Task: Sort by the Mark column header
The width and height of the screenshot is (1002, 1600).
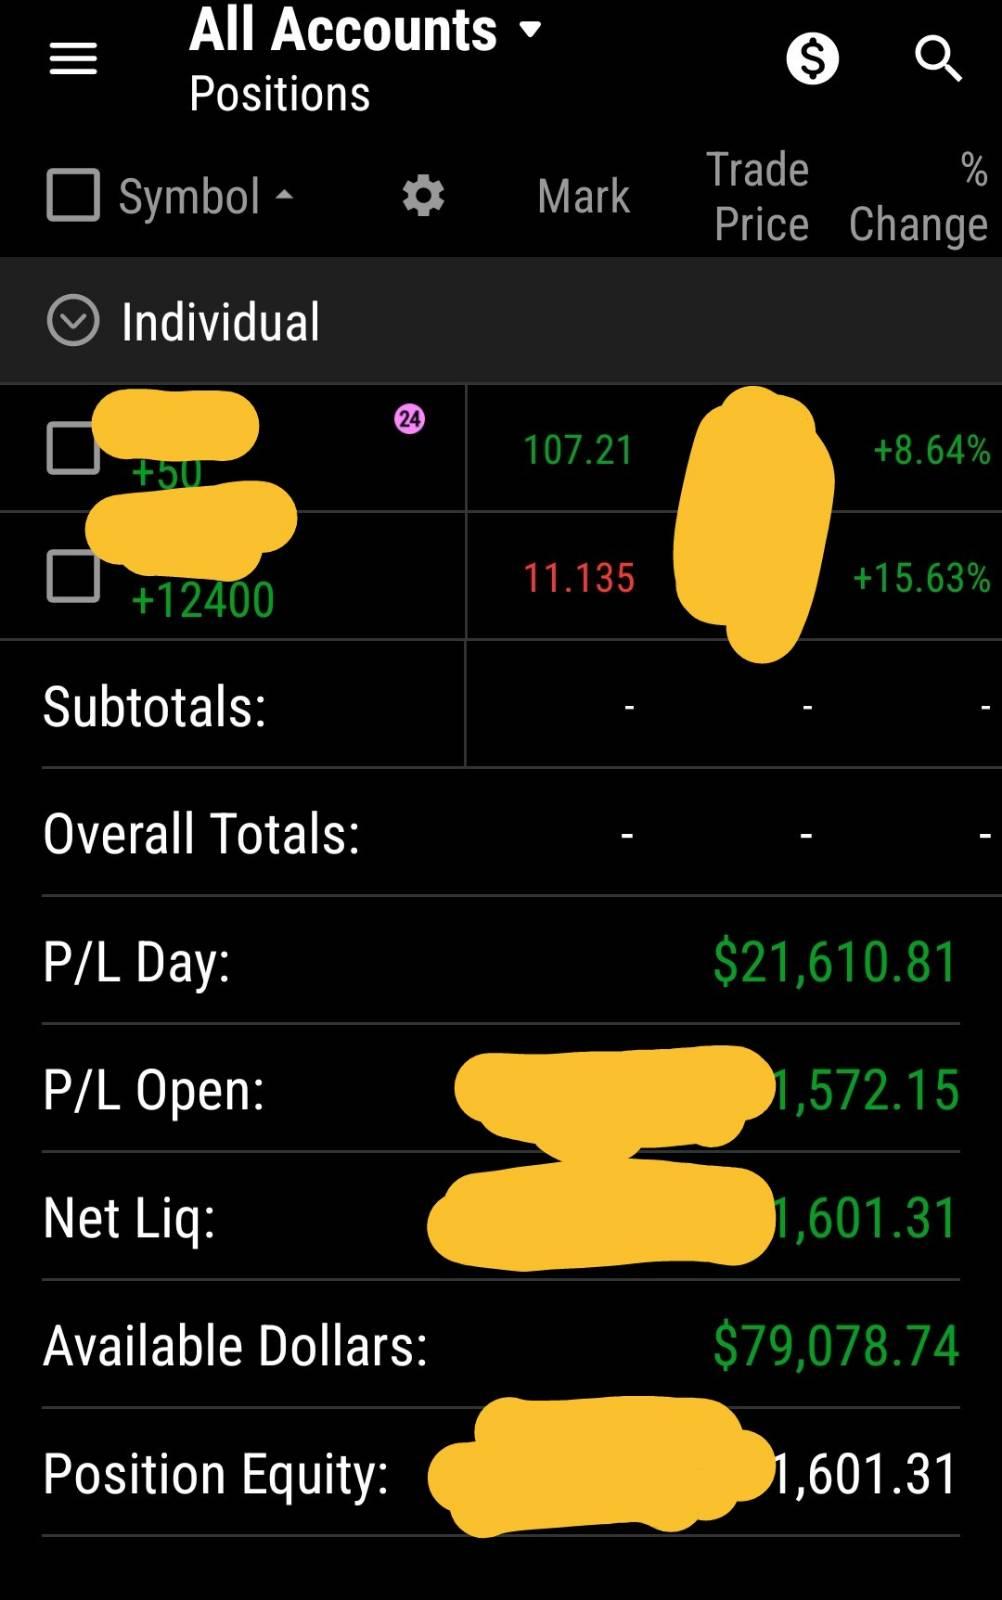Action: click(583, 196)
